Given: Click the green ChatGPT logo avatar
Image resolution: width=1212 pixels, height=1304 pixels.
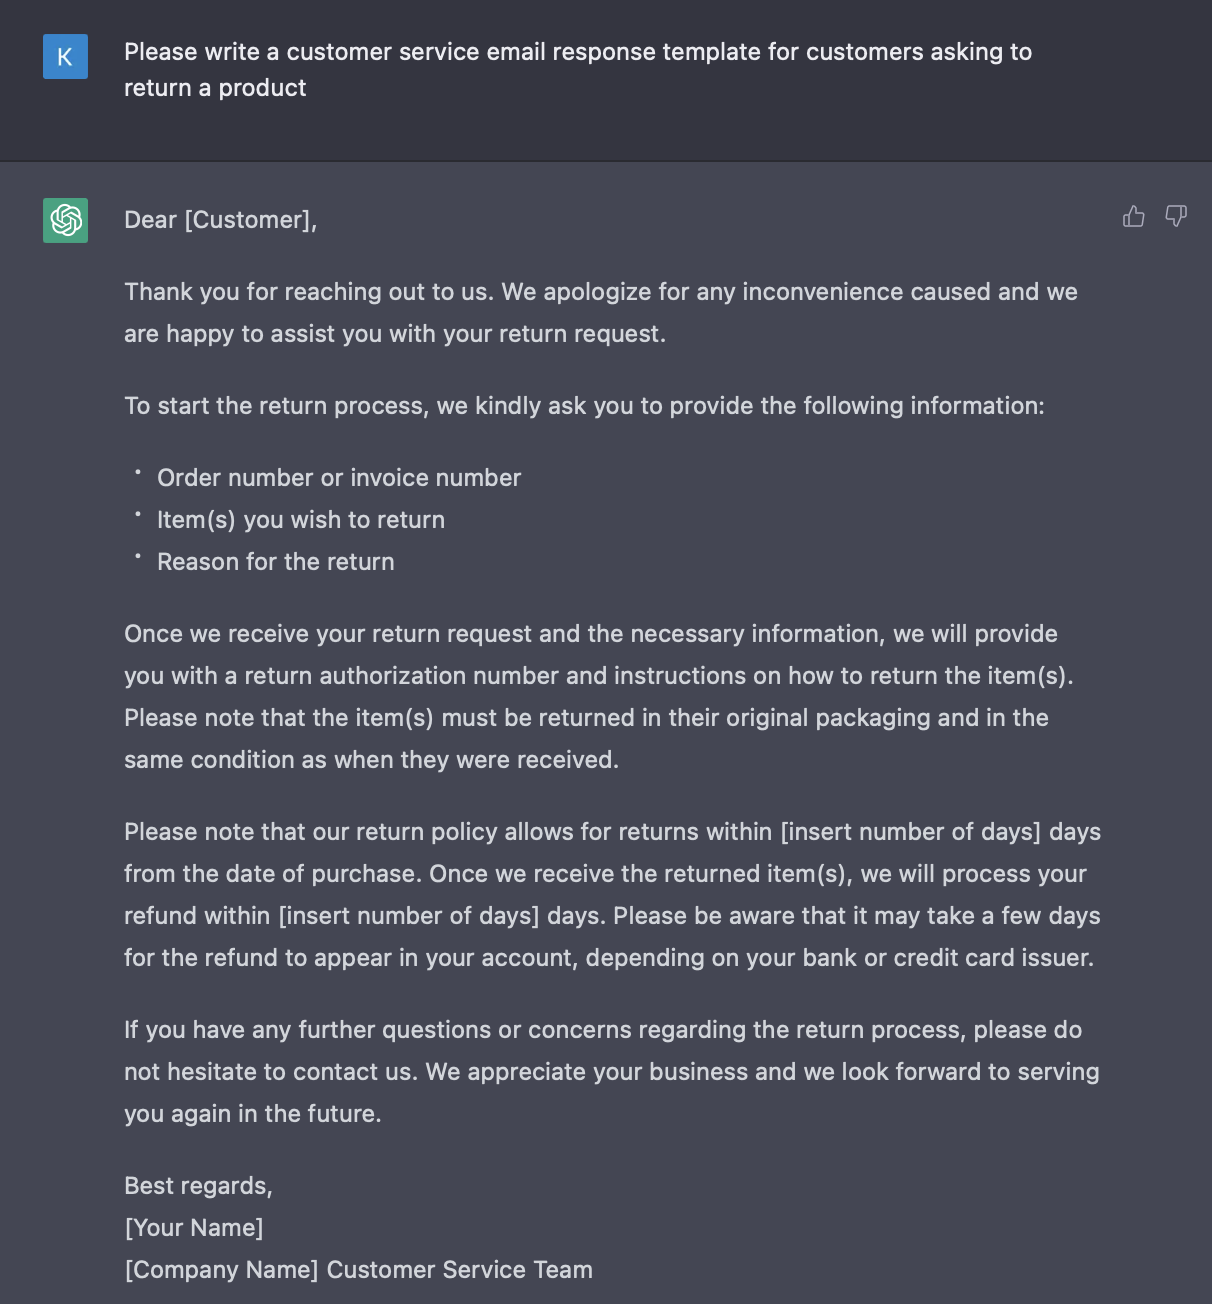Looking at the screenshot, I should 65,220.
